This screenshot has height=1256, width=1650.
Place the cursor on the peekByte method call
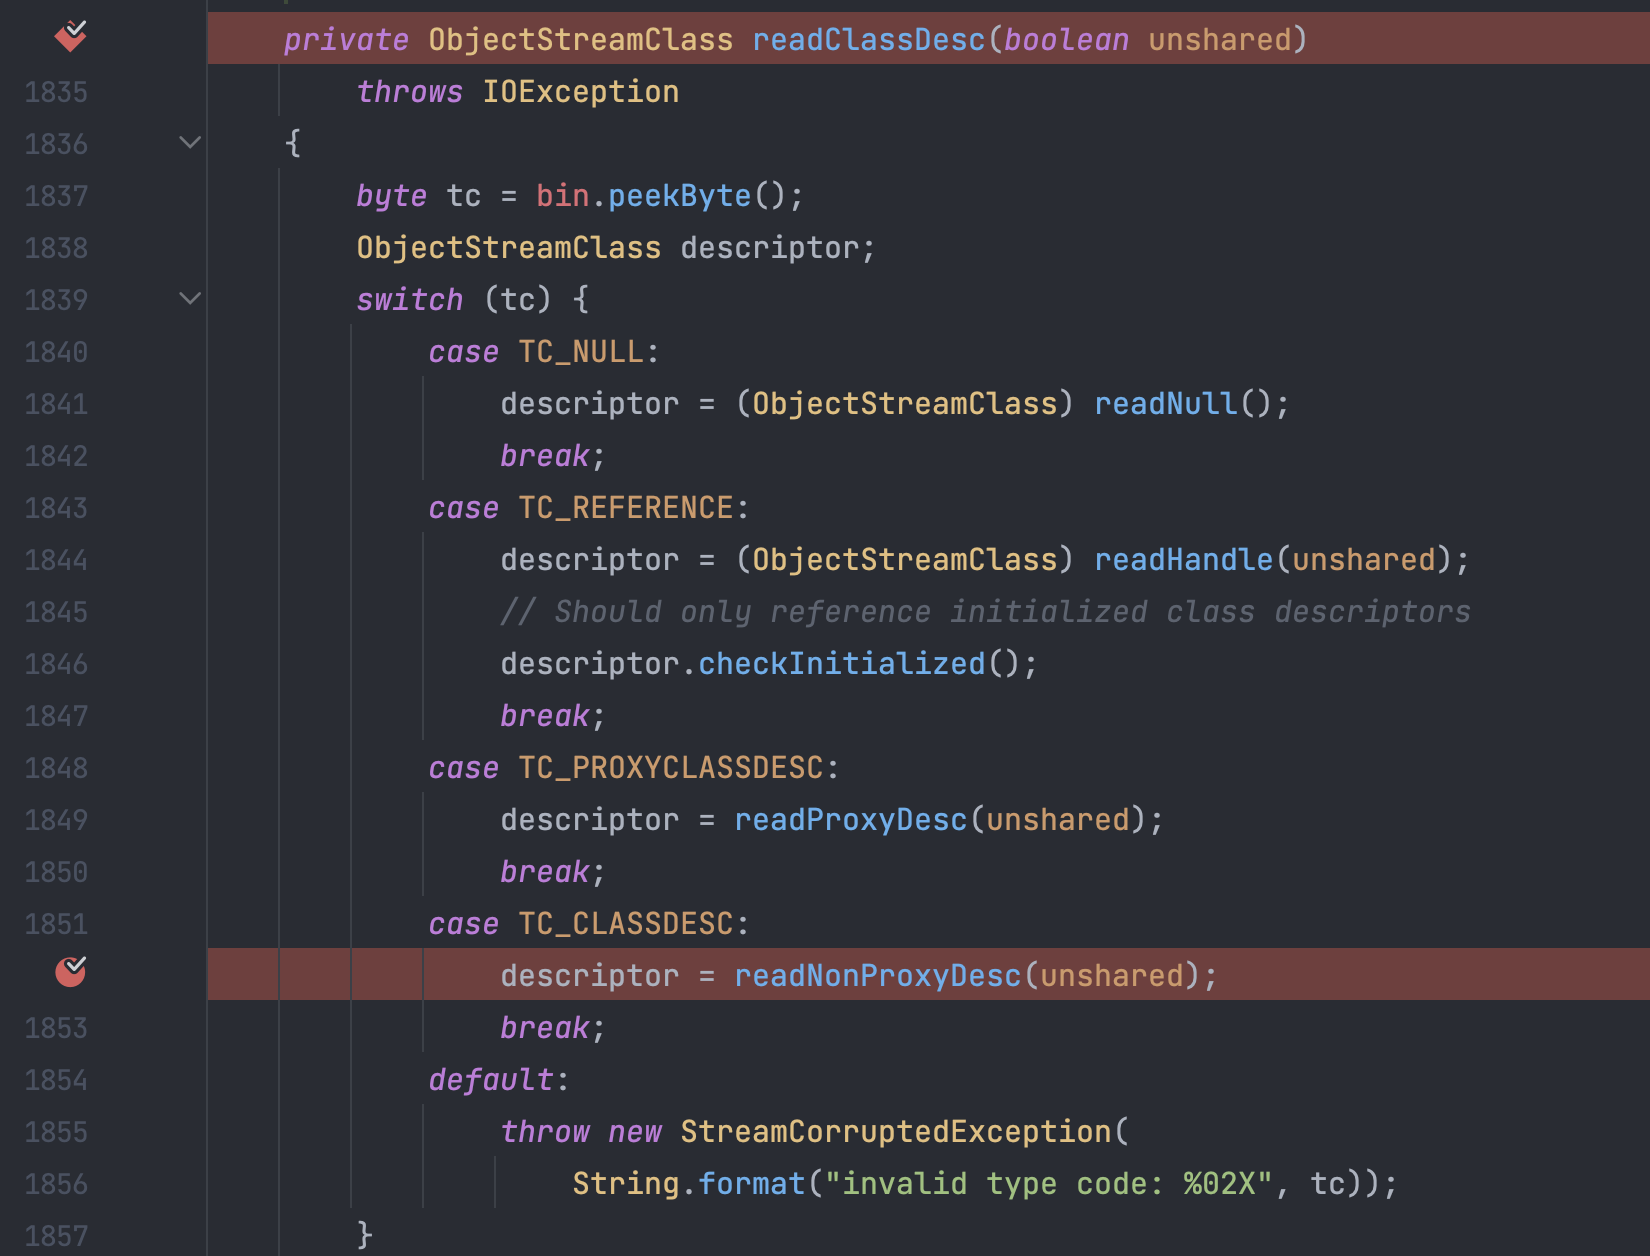click(x=679, y=196)
